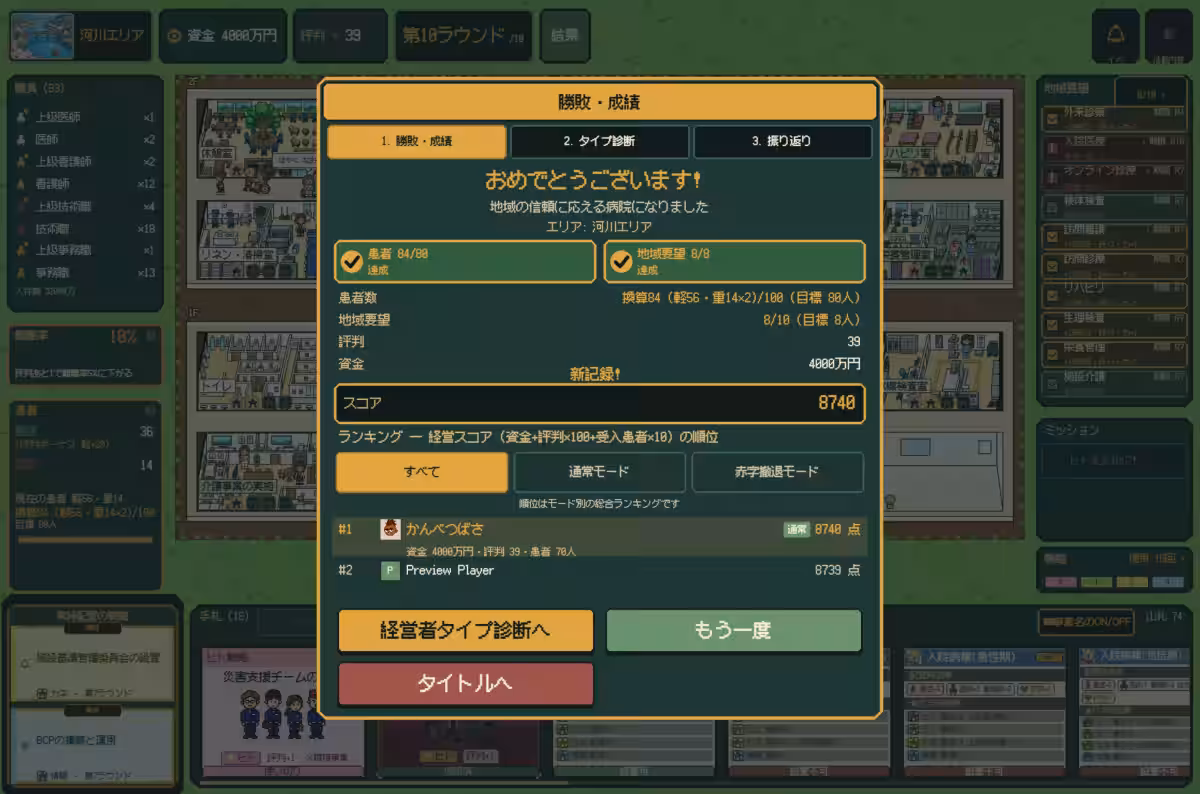Toggle the 検体検査 checkbox in right panel

1052,207
